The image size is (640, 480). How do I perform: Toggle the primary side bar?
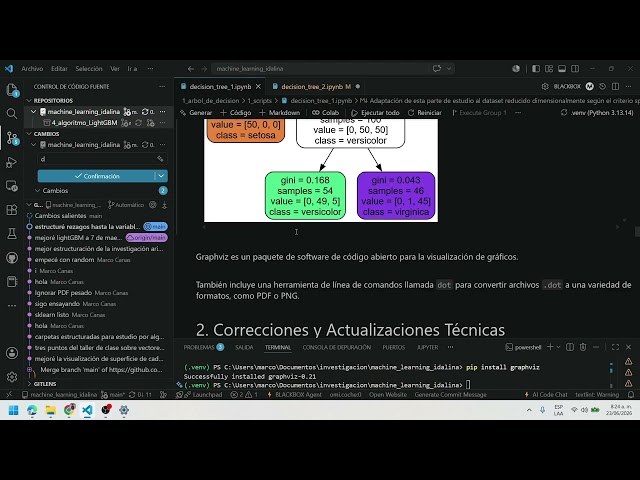pyautogui.click(x=536, y=69)
